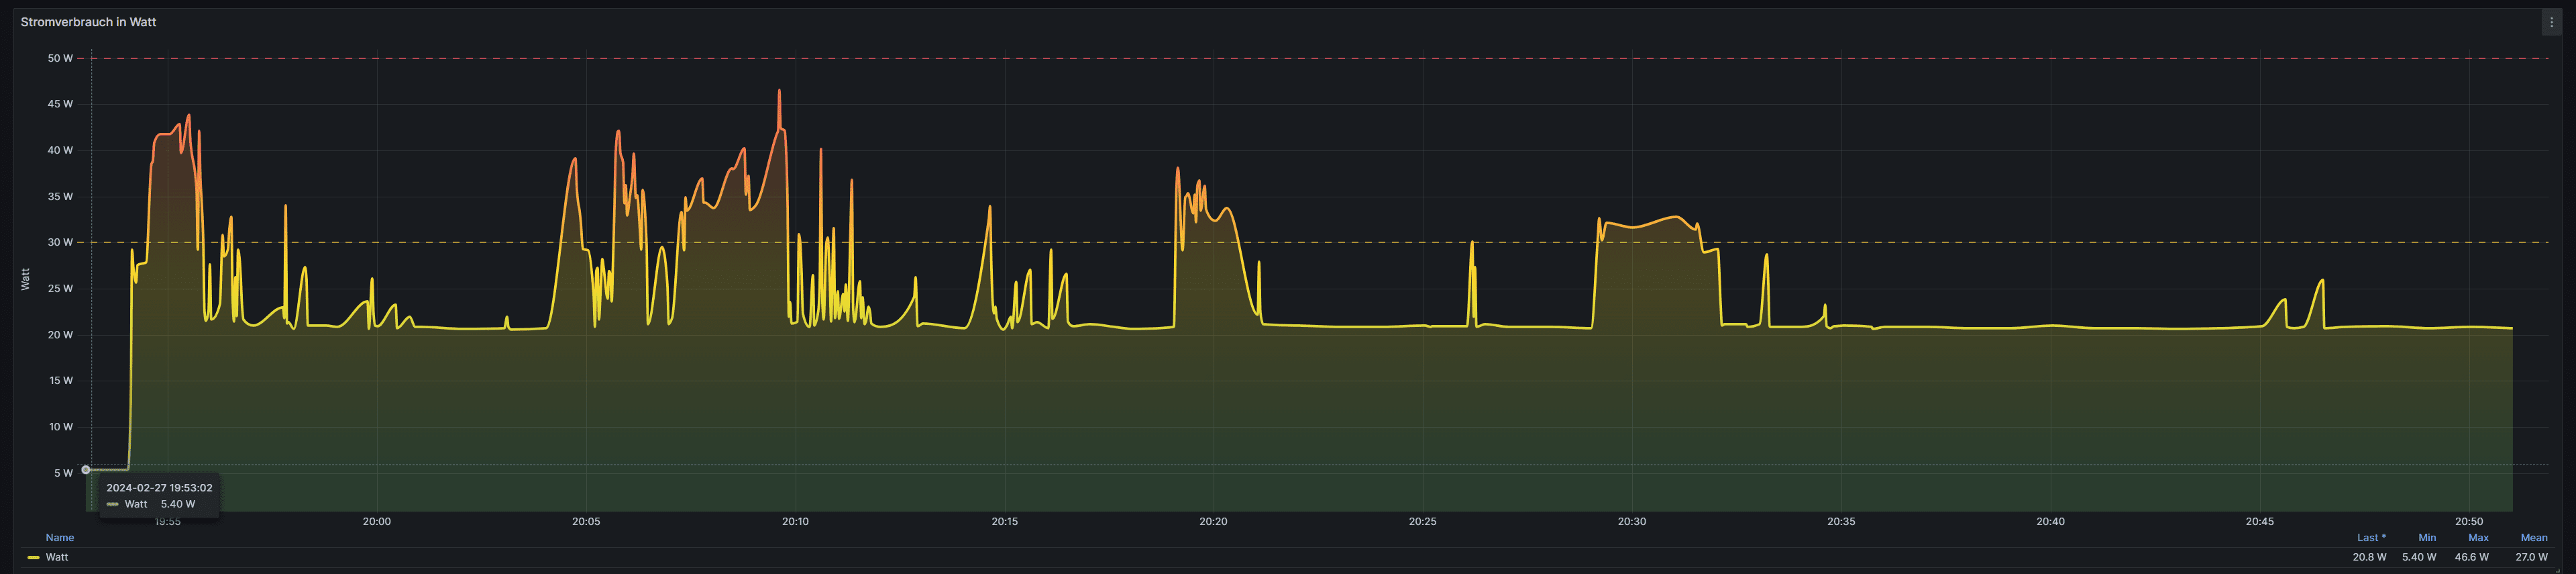Click the 5.40 W min value in legend row
This screenshot has height=574, width=2576.
pyautogui.click(x=2419, y=557)
